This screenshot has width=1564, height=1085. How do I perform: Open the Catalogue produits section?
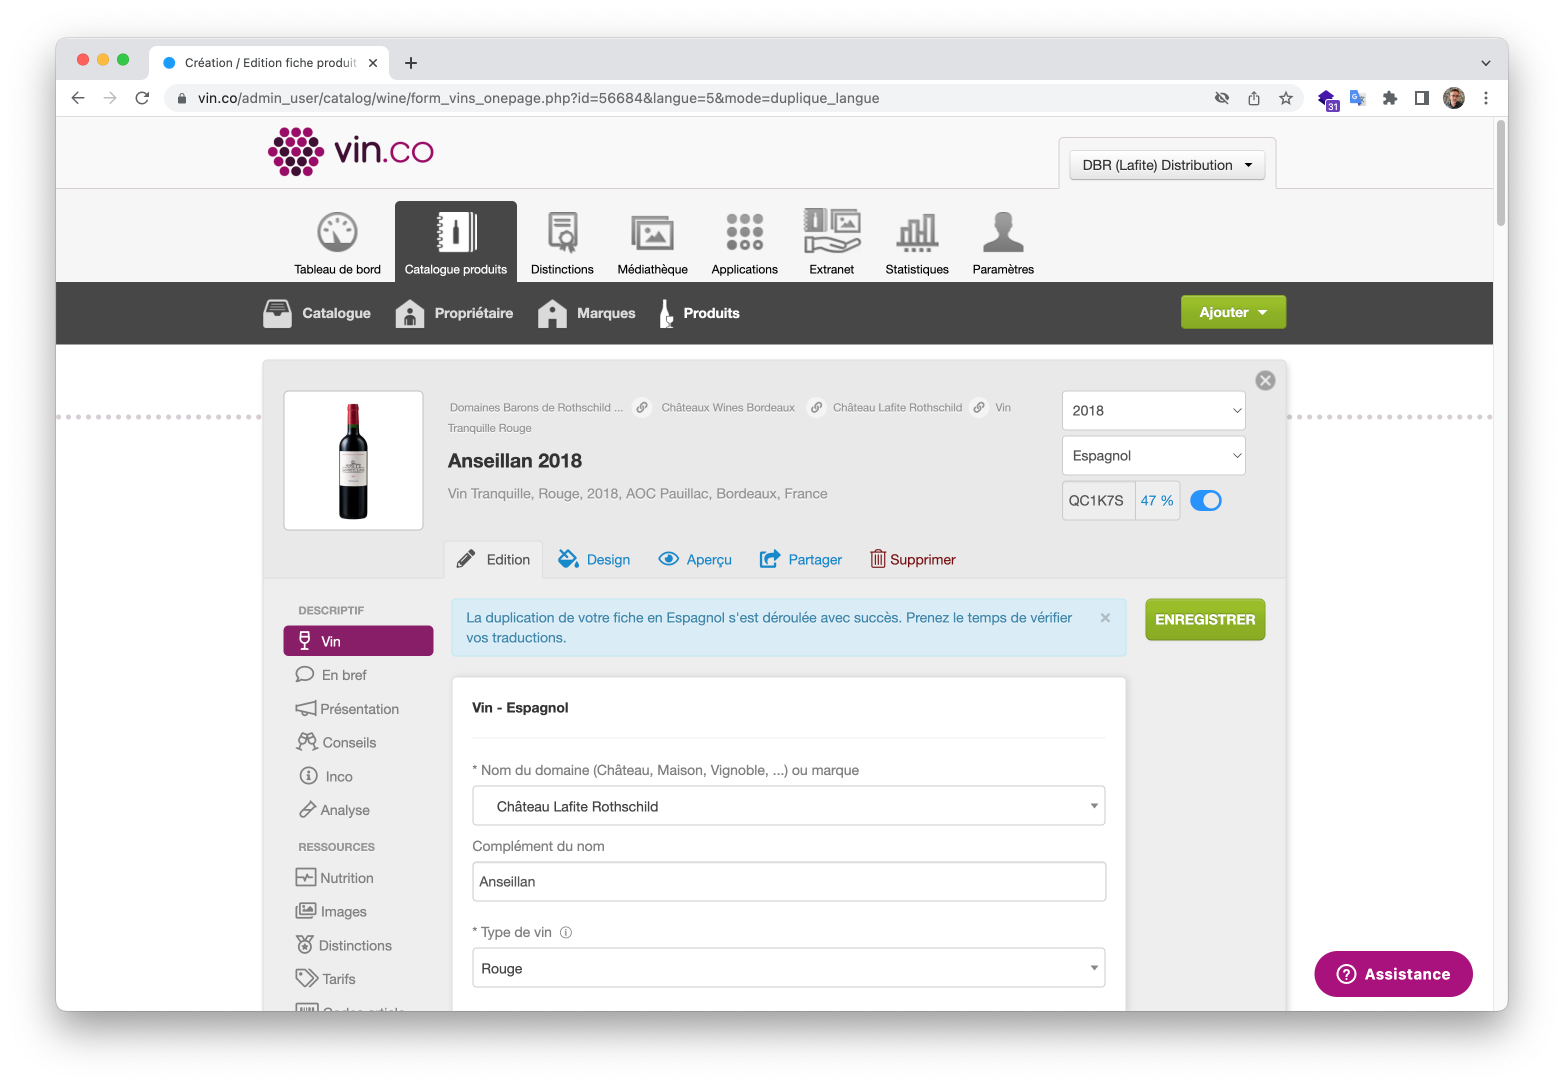click(456, 242)
